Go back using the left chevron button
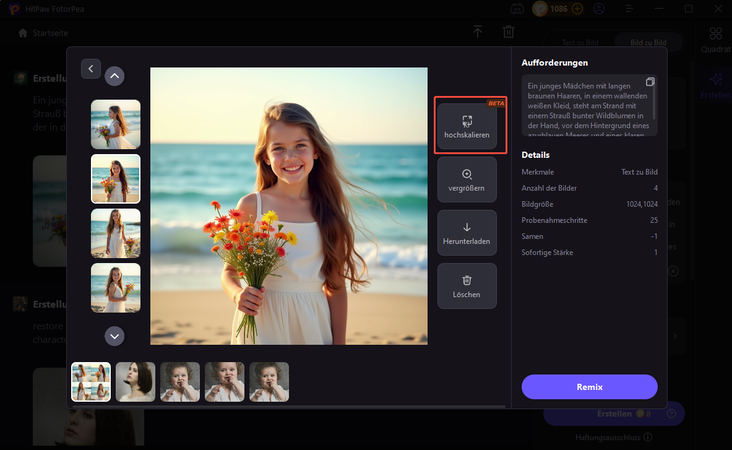Viewport: 732px width, 450px height. (x=91, y=69)
